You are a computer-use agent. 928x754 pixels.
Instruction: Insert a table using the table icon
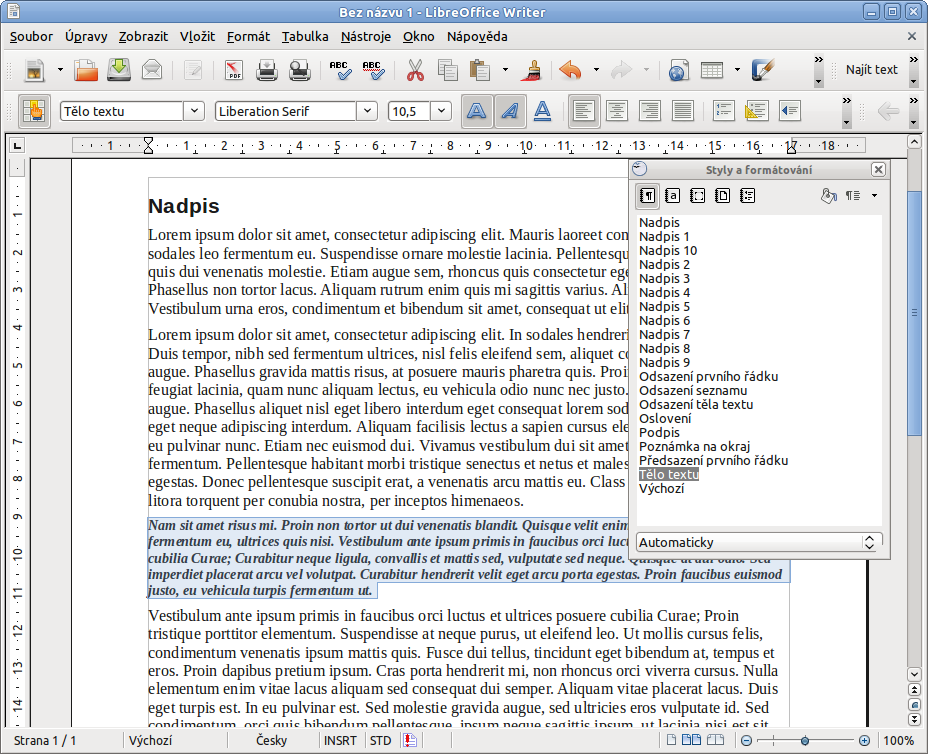click(711, 70)
